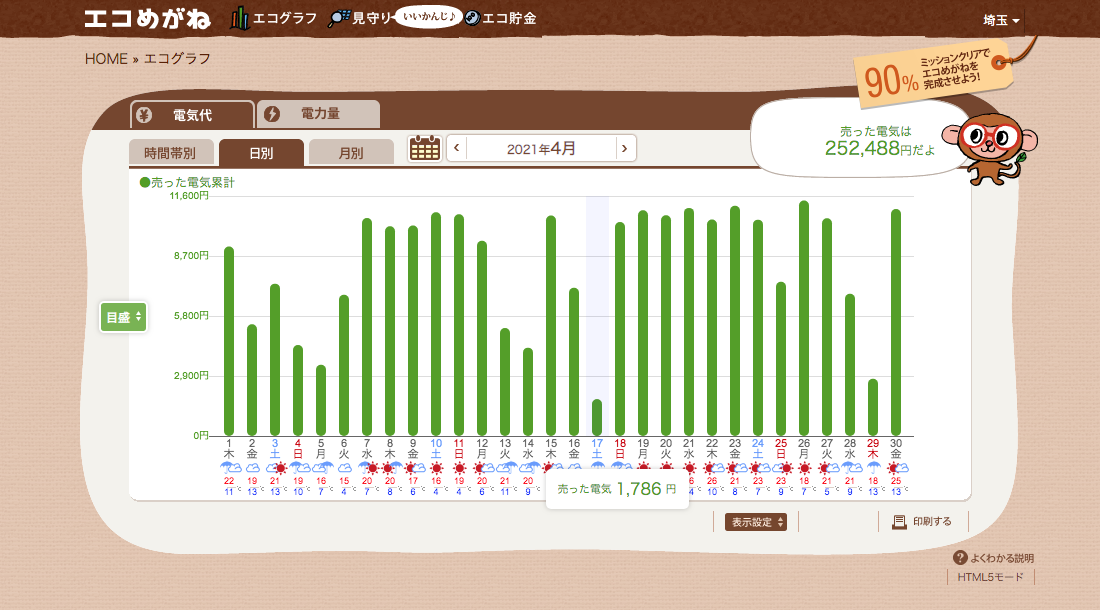Select the 月別 tab
Screen dimensions: 1100x610
351,153
